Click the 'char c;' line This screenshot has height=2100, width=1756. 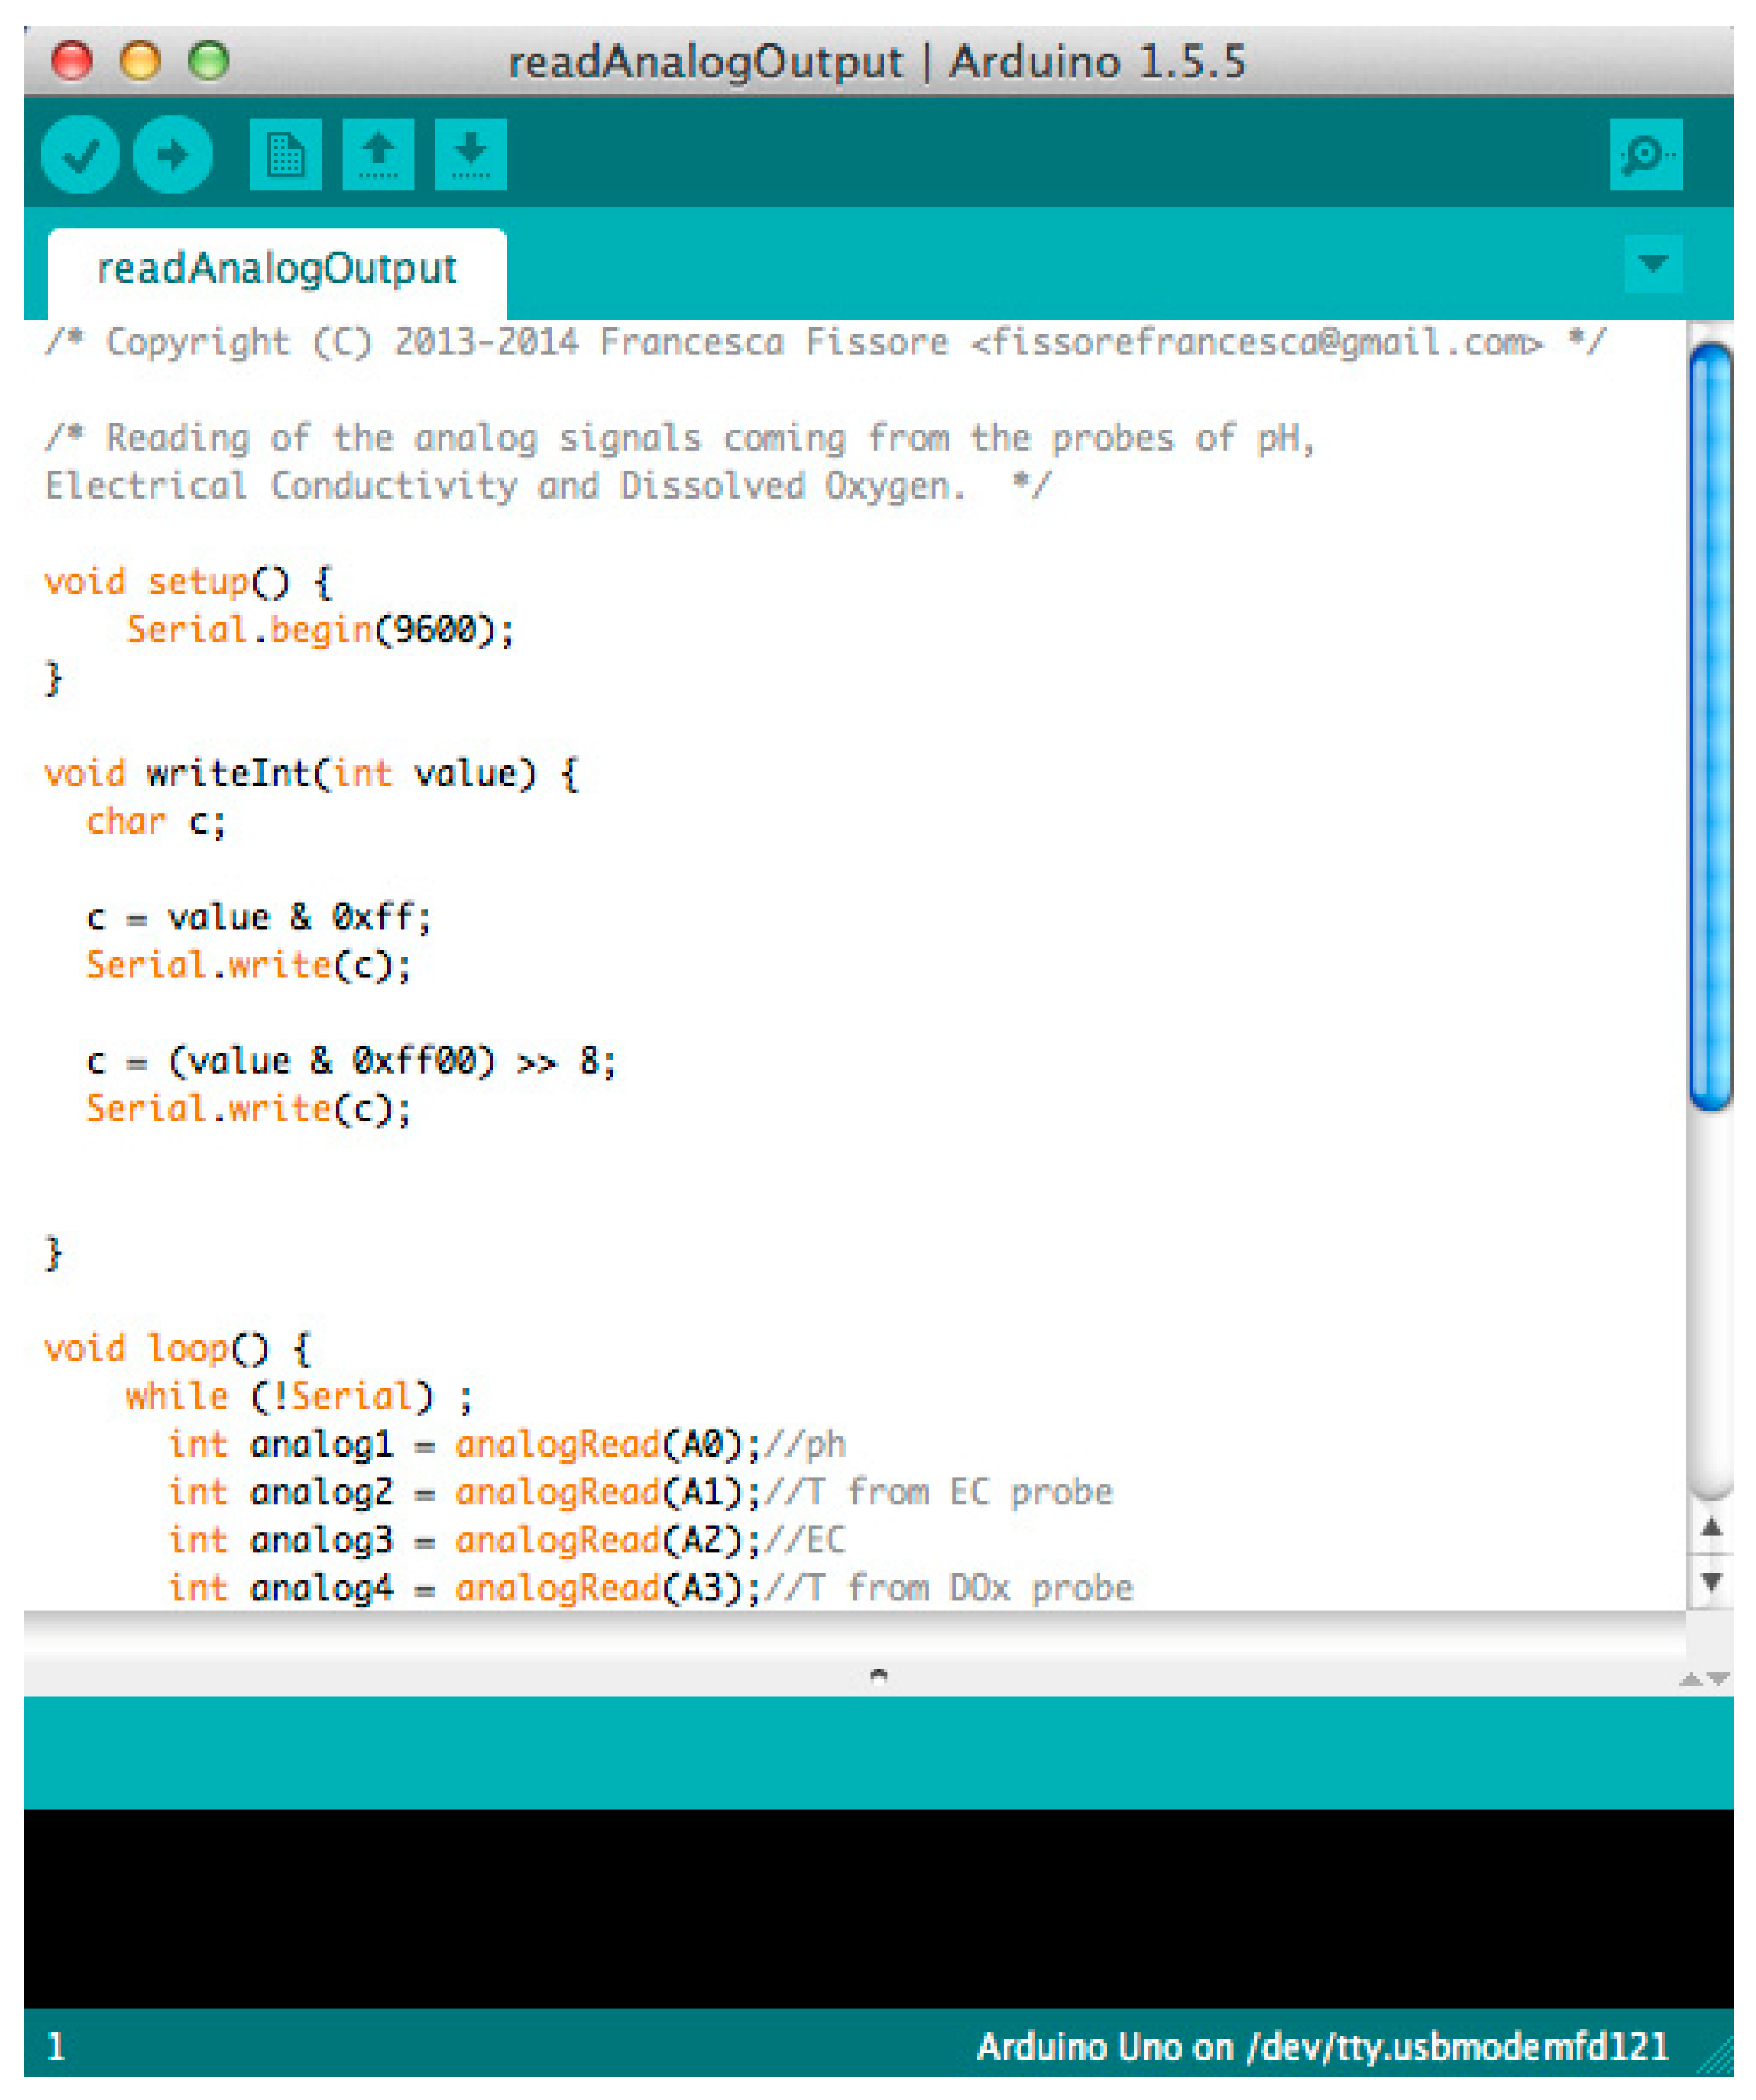pyautogui.click(x=156, y=822)
